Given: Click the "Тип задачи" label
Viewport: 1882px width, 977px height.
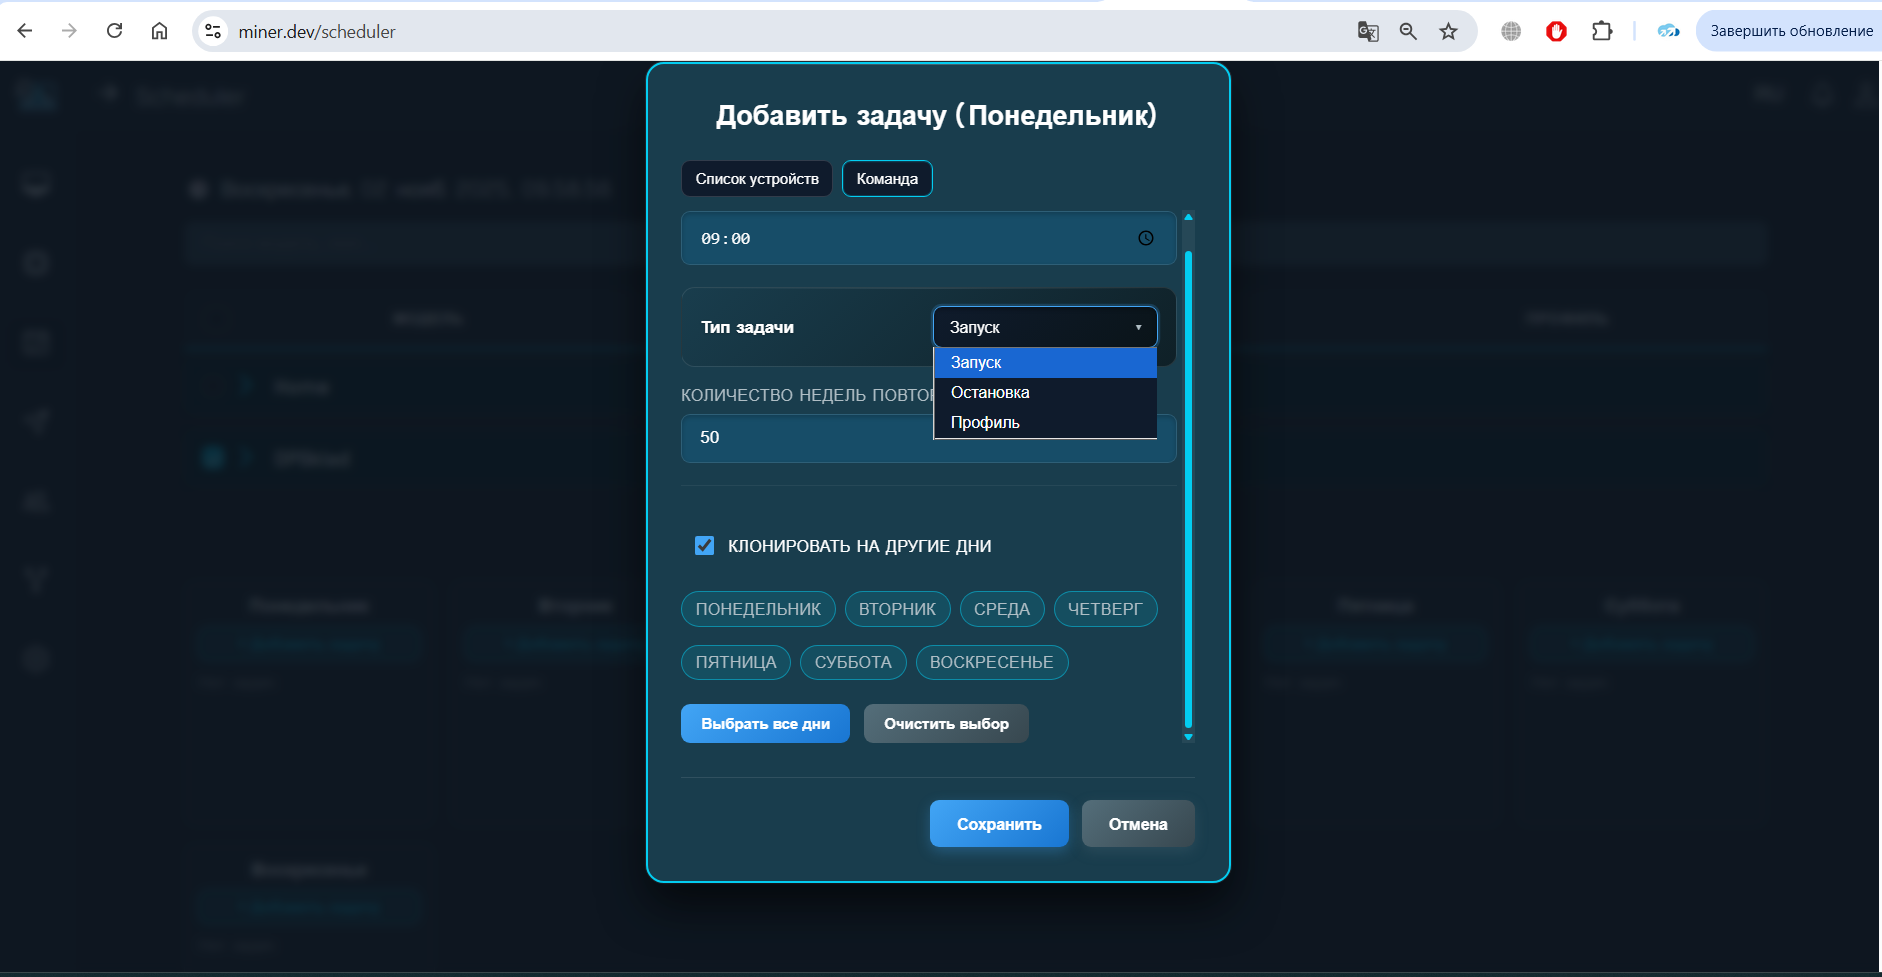Looking at the screenshot, I should click(747, 327).
